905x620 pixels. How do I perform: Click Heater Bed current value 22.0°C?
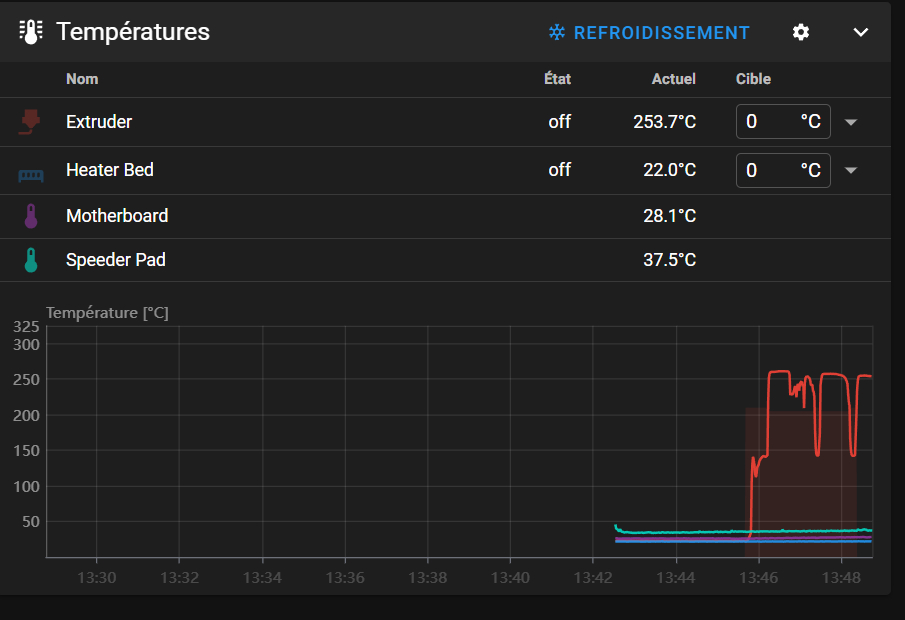click(x=670, y=170)
